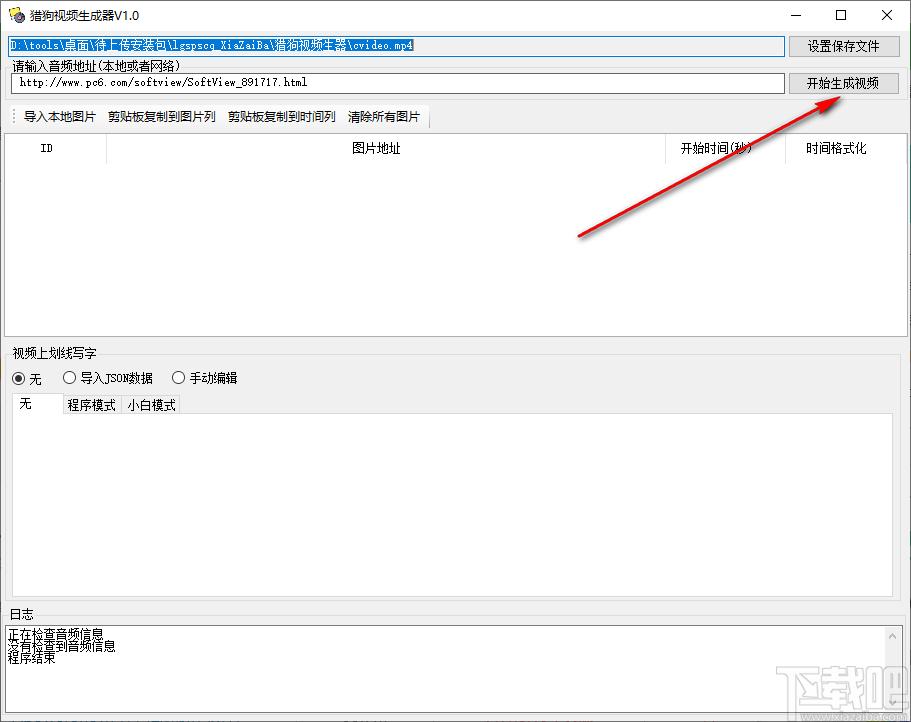Viewport: 911px width, 722px height.
Task: Click the 图片地址 column header
Action: 386,149
